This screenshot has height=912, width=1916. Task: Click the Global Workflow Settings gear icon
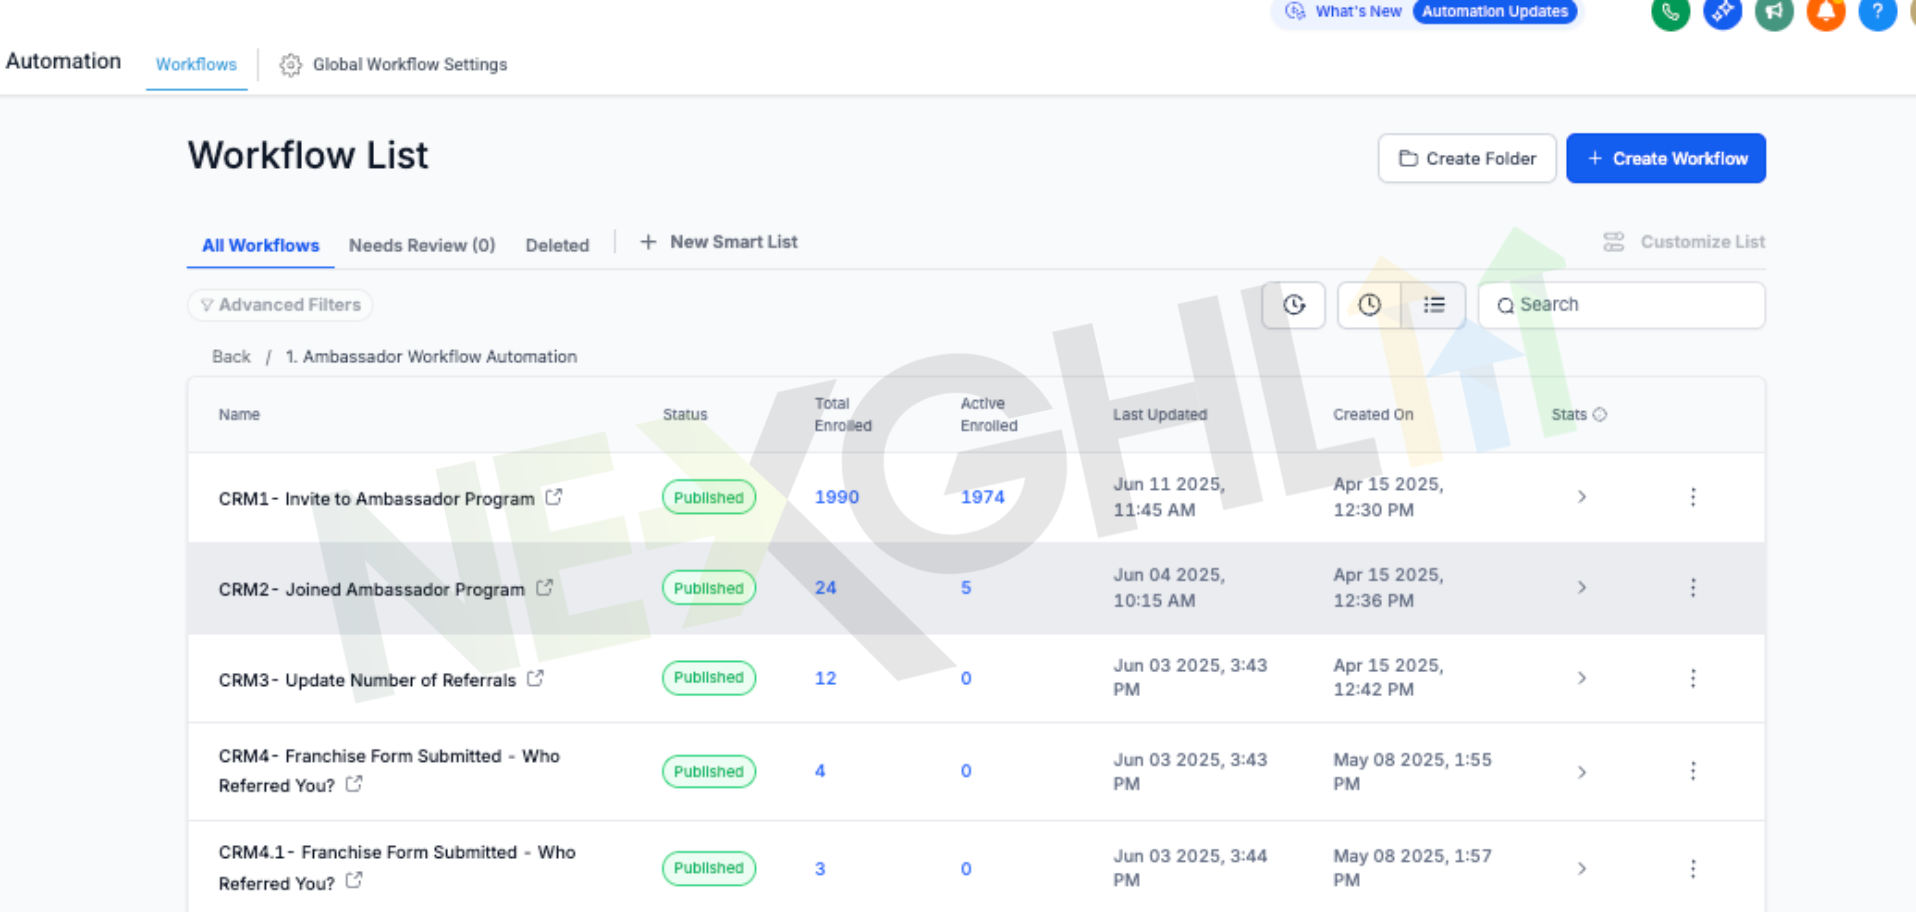coord(290,65)
